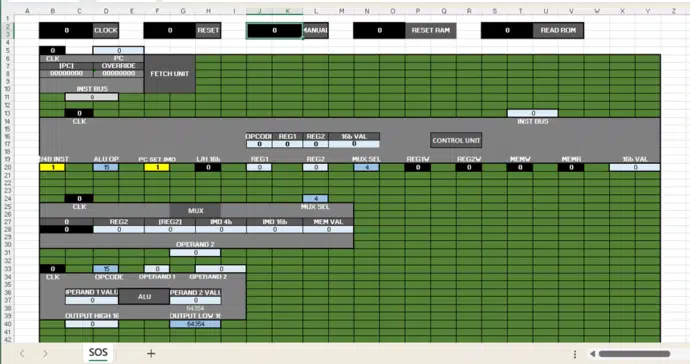Screen dimensions: 690x364
Task: Click the RESET button
Action: tap(208, 30)
